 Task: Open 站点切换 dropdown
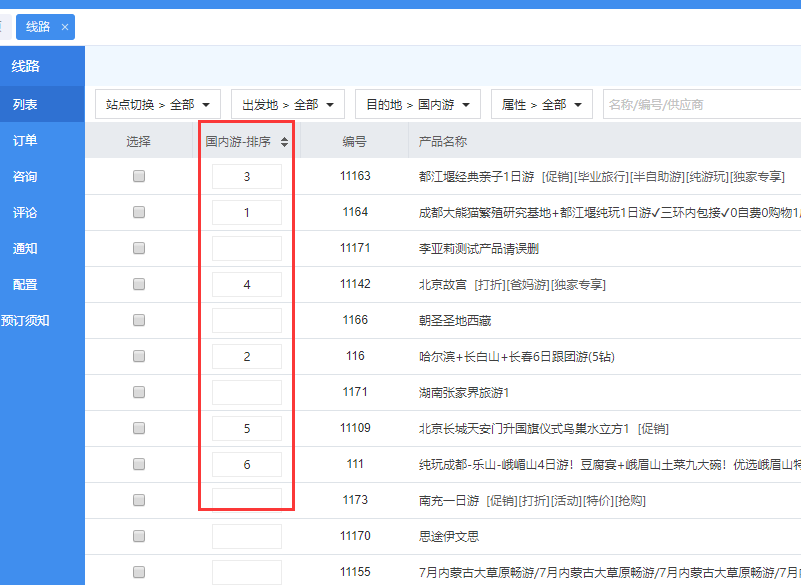pos(157,104)
